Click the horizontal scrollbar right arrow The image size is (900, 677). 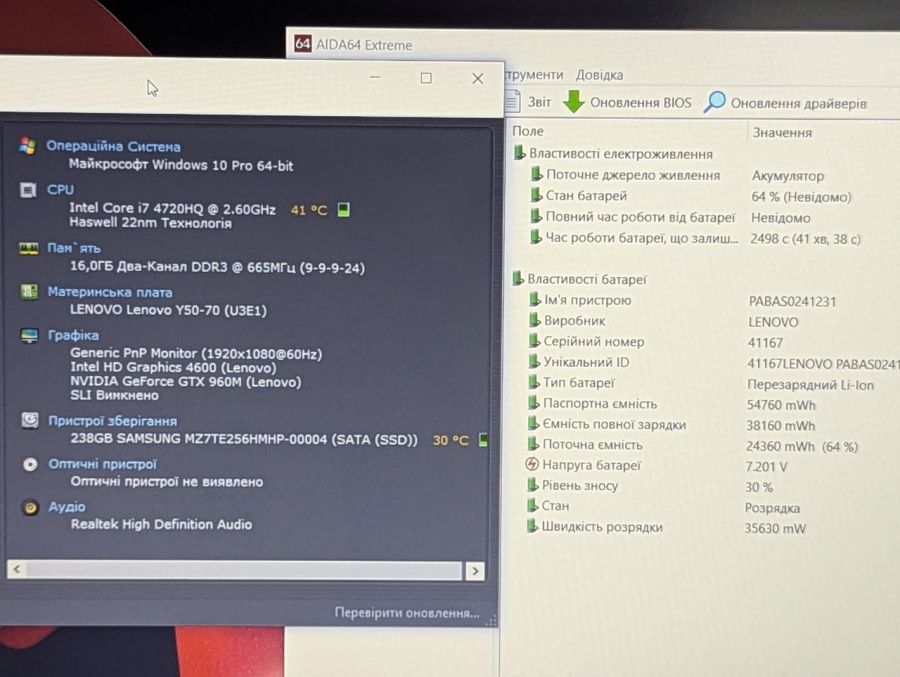pos(475,571)
